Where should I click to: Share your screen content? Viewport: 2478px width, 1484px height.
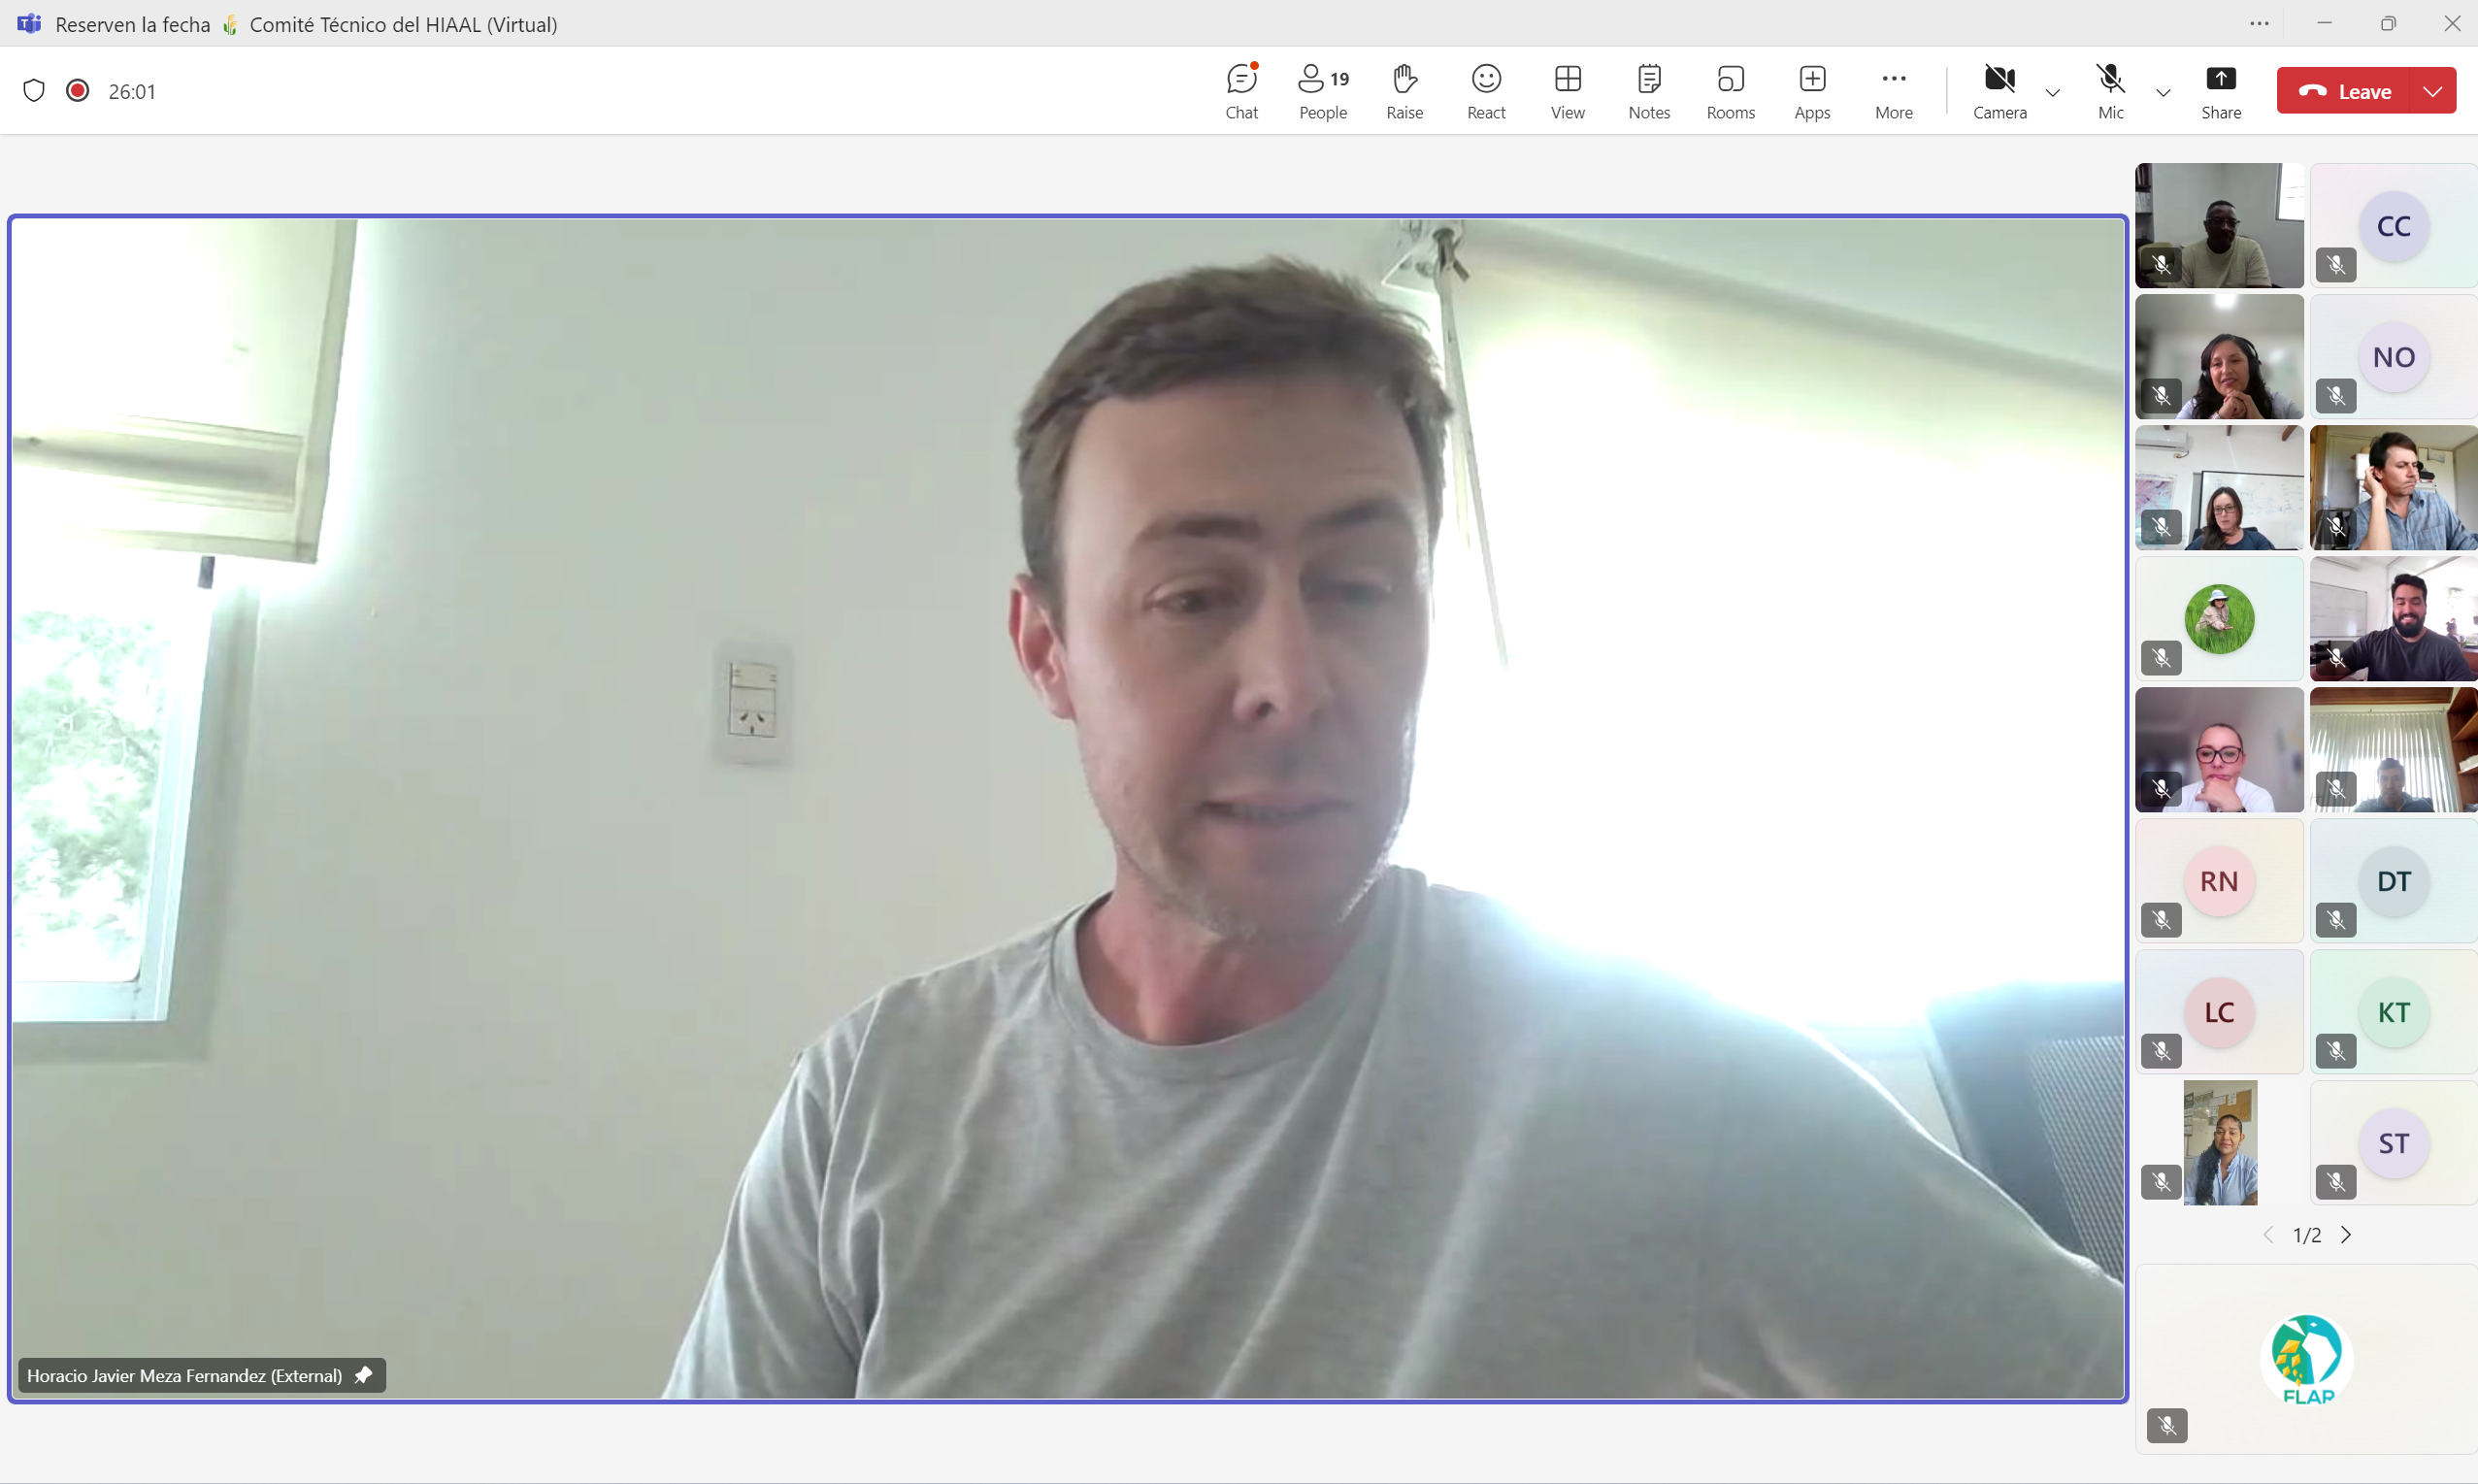[x=2220, y=91]
